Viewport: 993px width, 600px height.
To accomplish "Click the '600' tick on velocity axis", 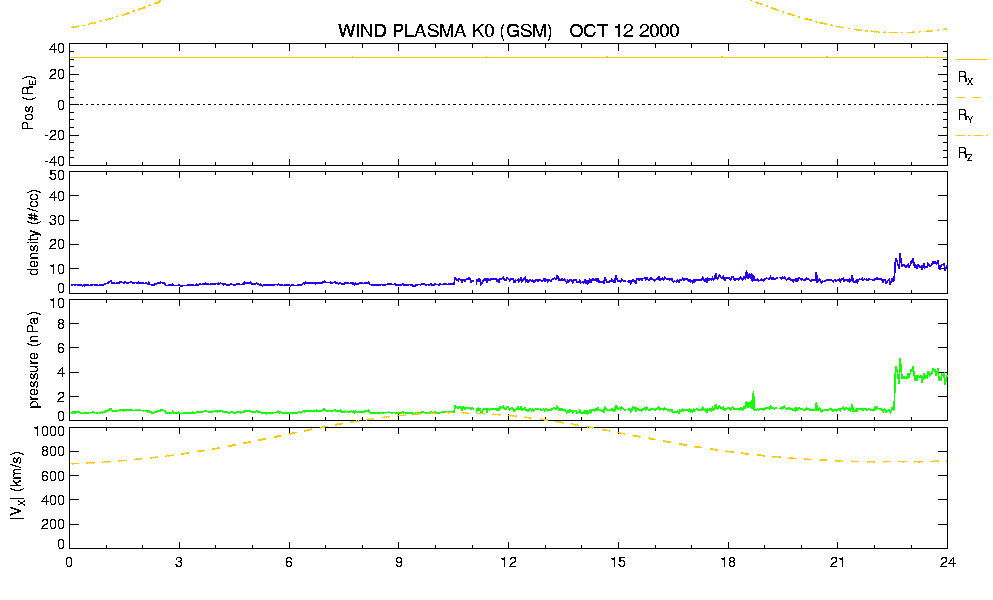I will point(53,476).
